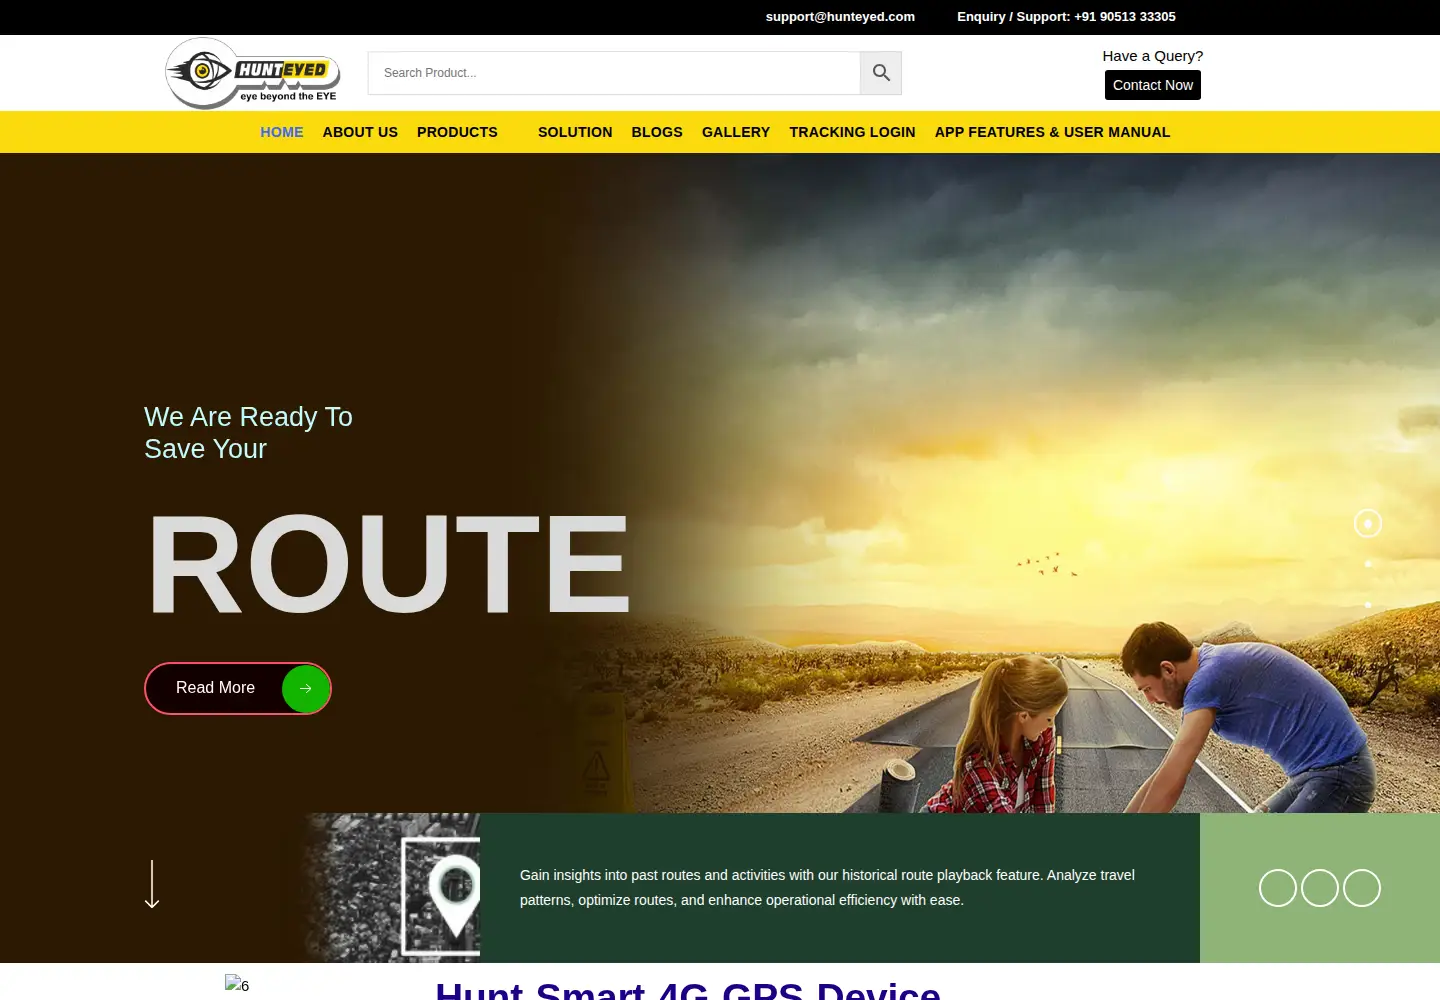Click the "We Are Ready To Save Your" text
This screenshot has width=1440, height=1000.
coord(248,433)
